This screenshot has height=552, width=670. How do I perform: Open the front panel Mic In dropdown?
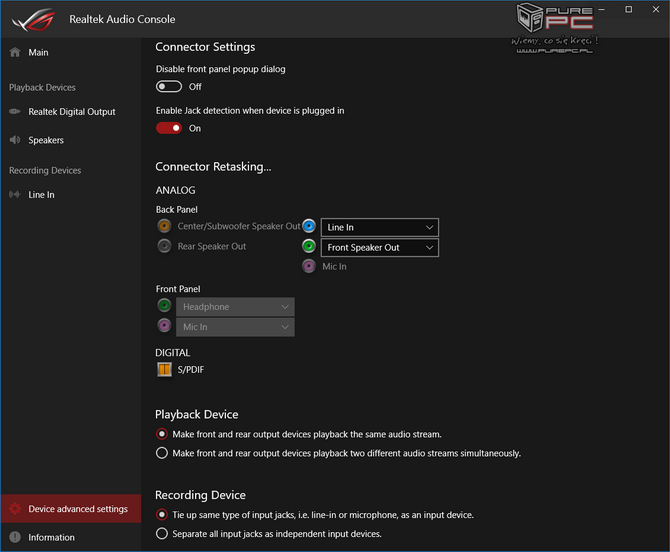click(x=235, y=327)
